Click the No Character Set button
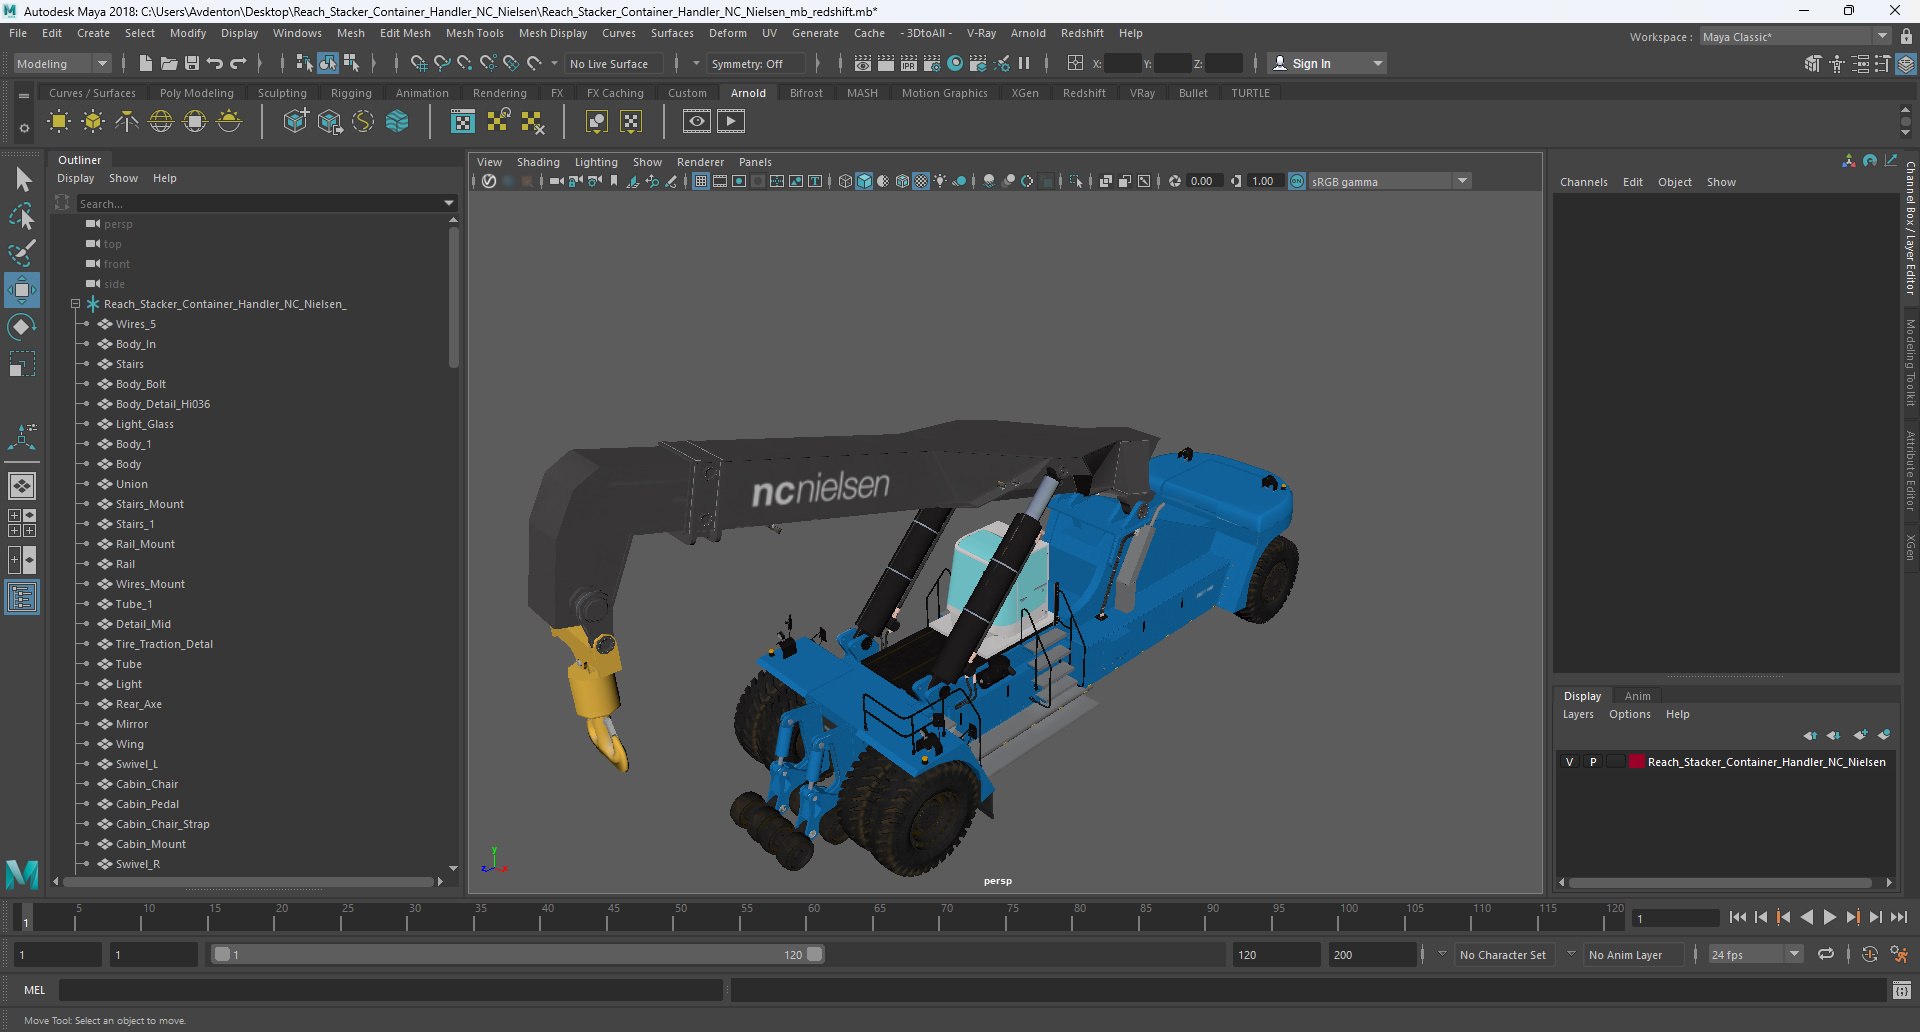This screenshot has width=1920, height=1032. click(x=1503, y=954)
